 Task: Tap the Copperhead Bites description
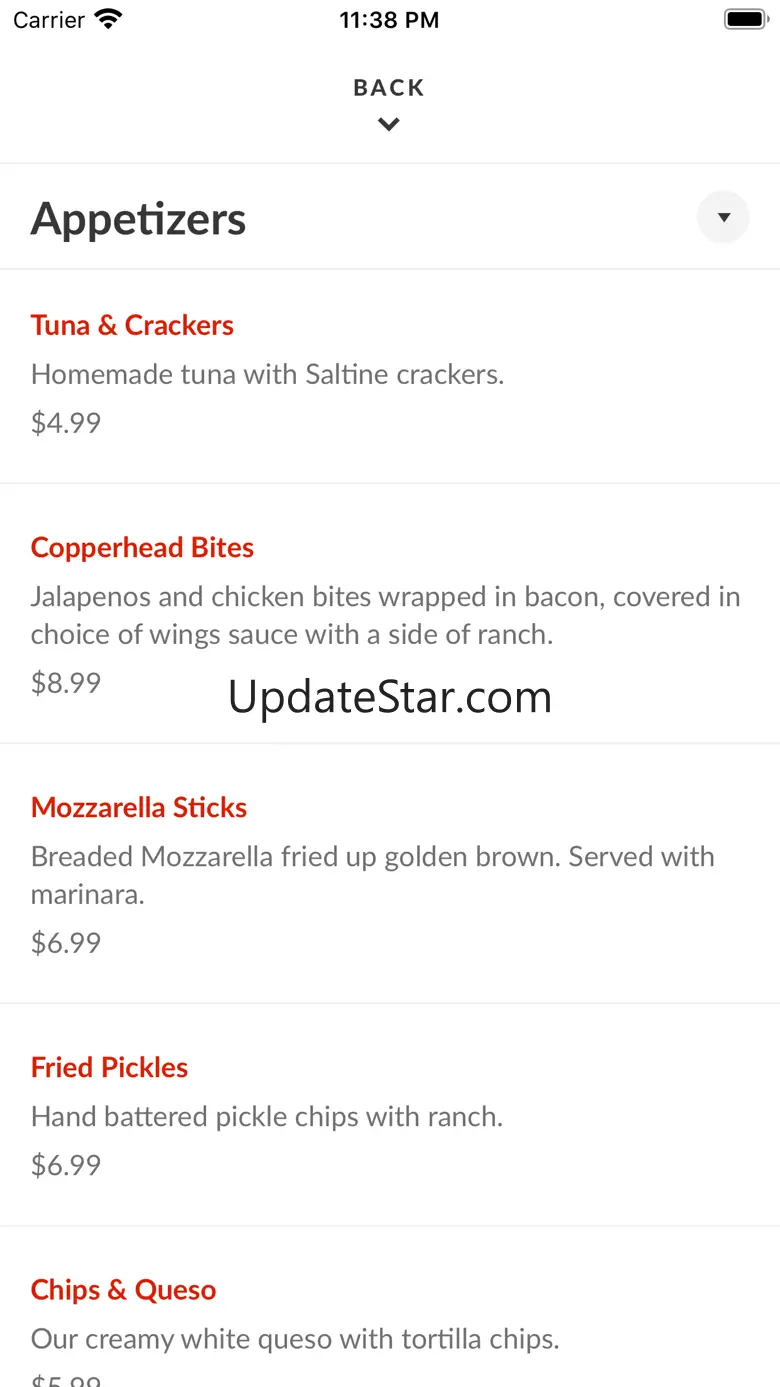pyautogui.click(x=385, y=615)
